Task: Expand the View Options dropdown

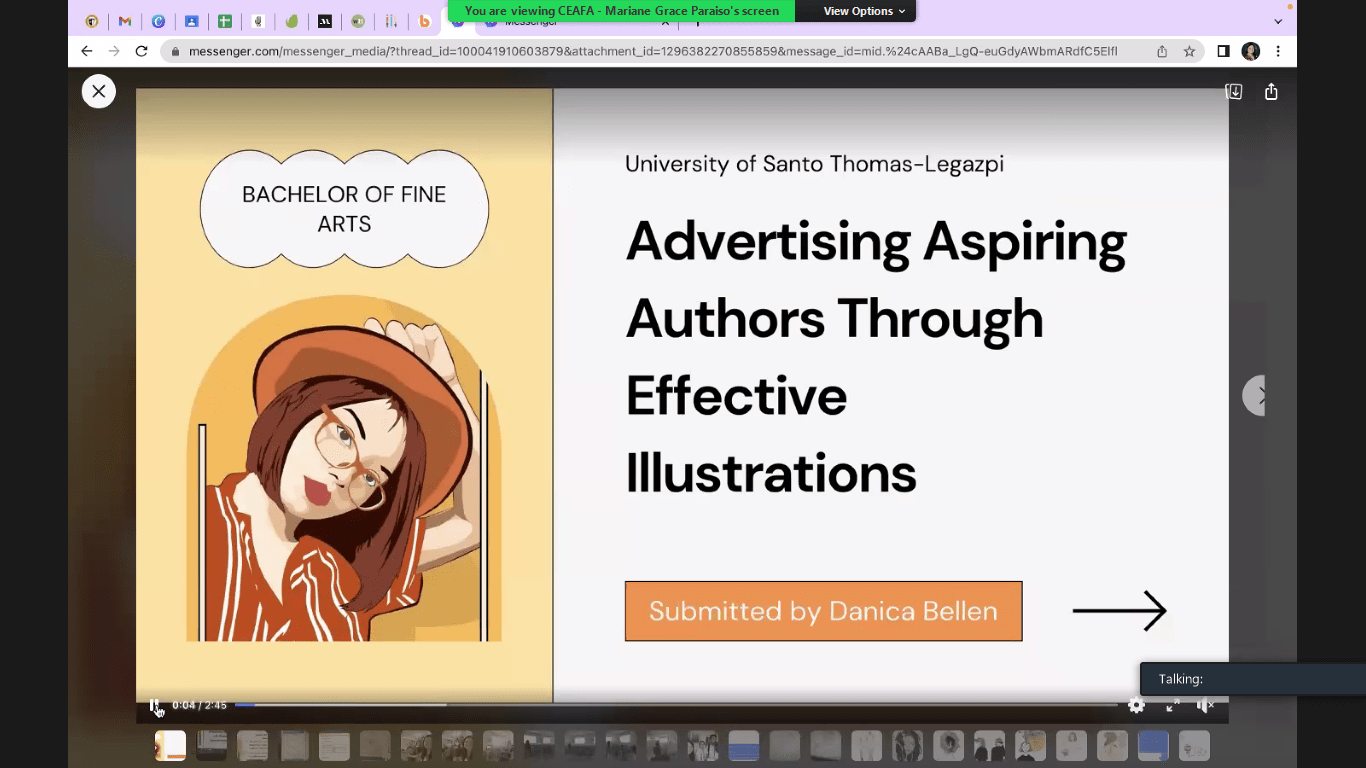Action: [x=864, y=11]
